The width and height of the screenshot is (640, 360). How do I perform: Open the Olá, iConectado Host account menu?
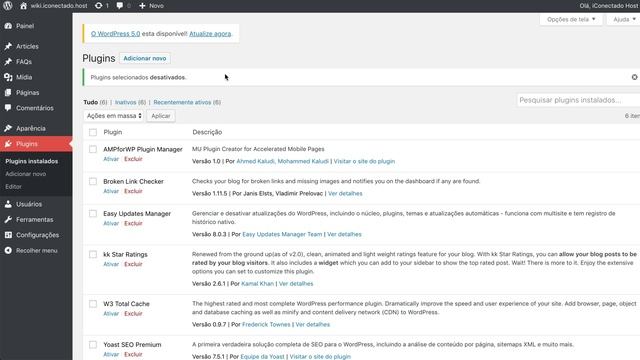(x=609, y=6)
